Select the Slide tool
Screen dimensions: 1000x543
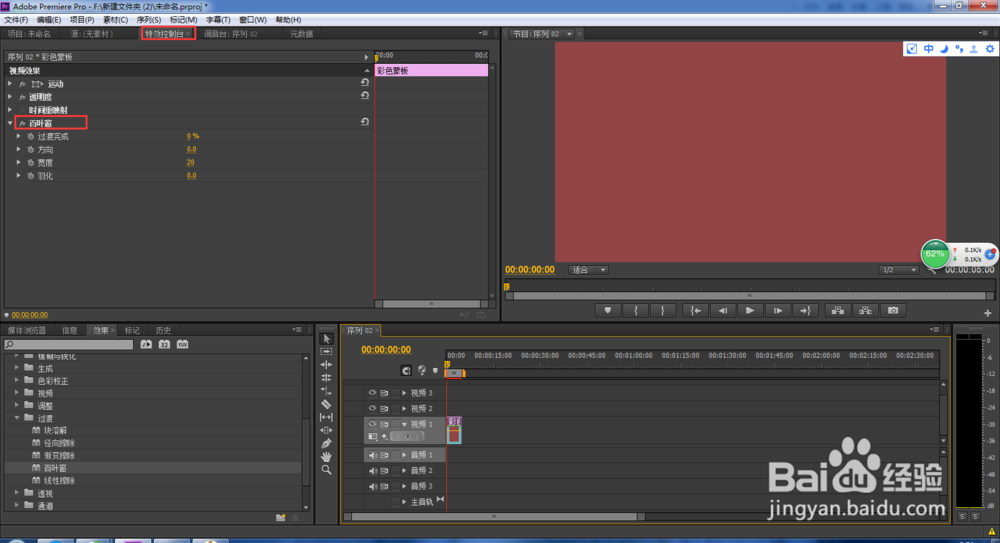pos(327,430)
